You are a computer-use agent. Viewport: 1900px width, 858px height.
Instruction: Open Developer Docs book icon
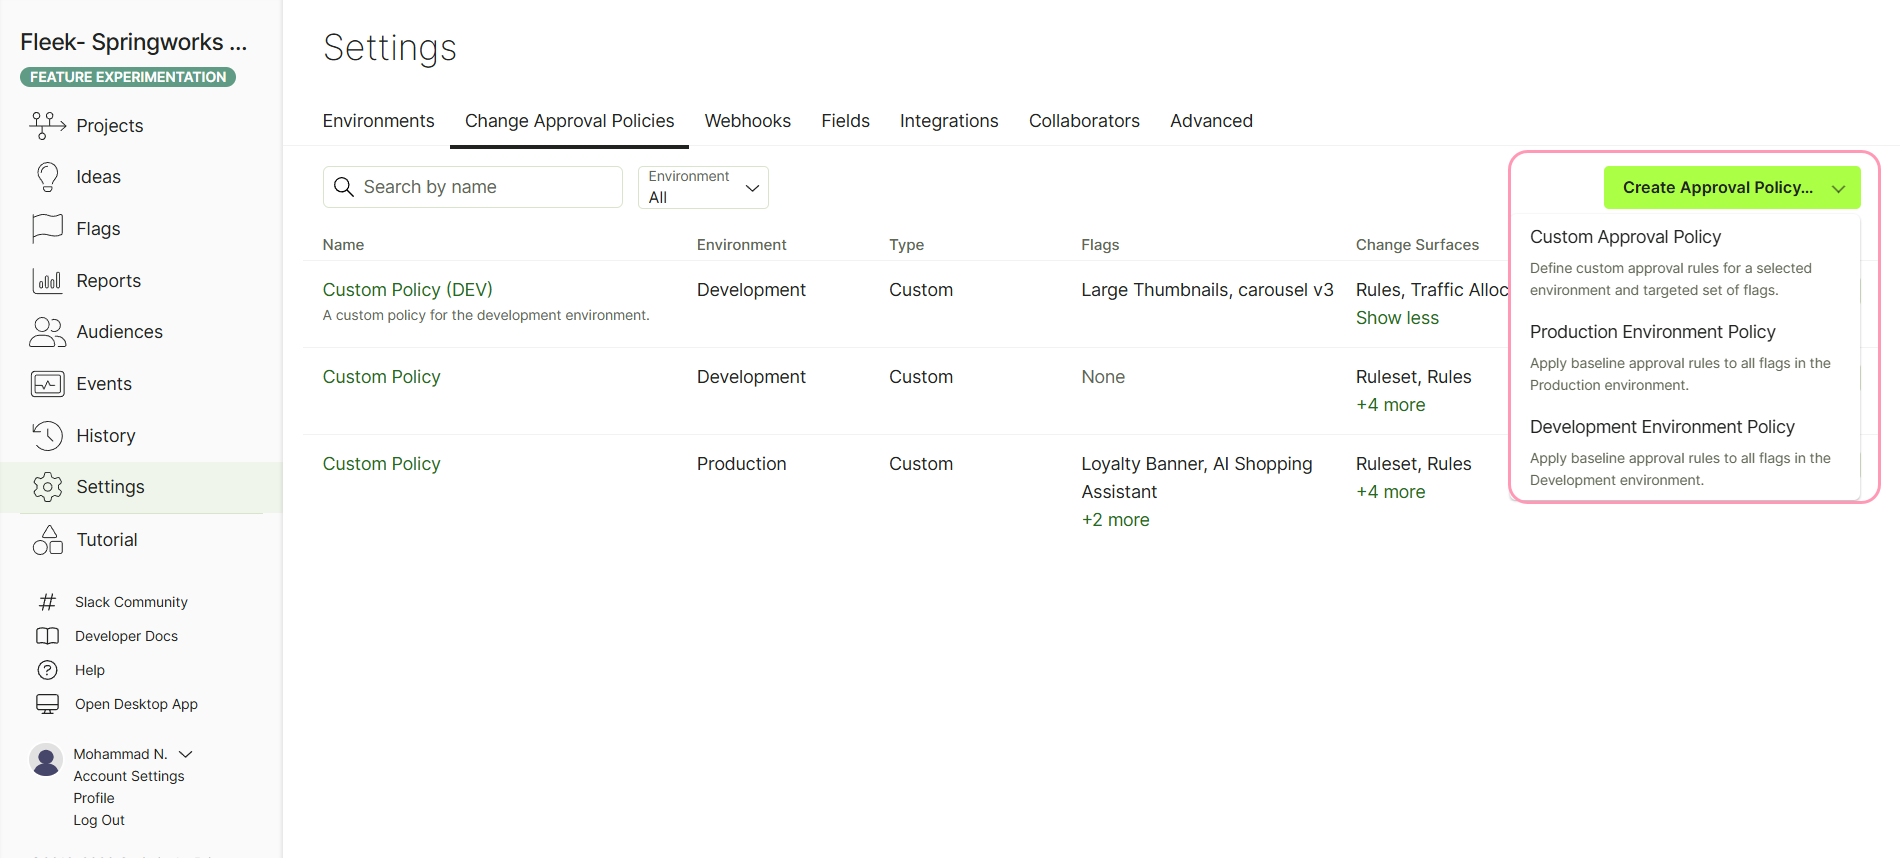point(47,636)
